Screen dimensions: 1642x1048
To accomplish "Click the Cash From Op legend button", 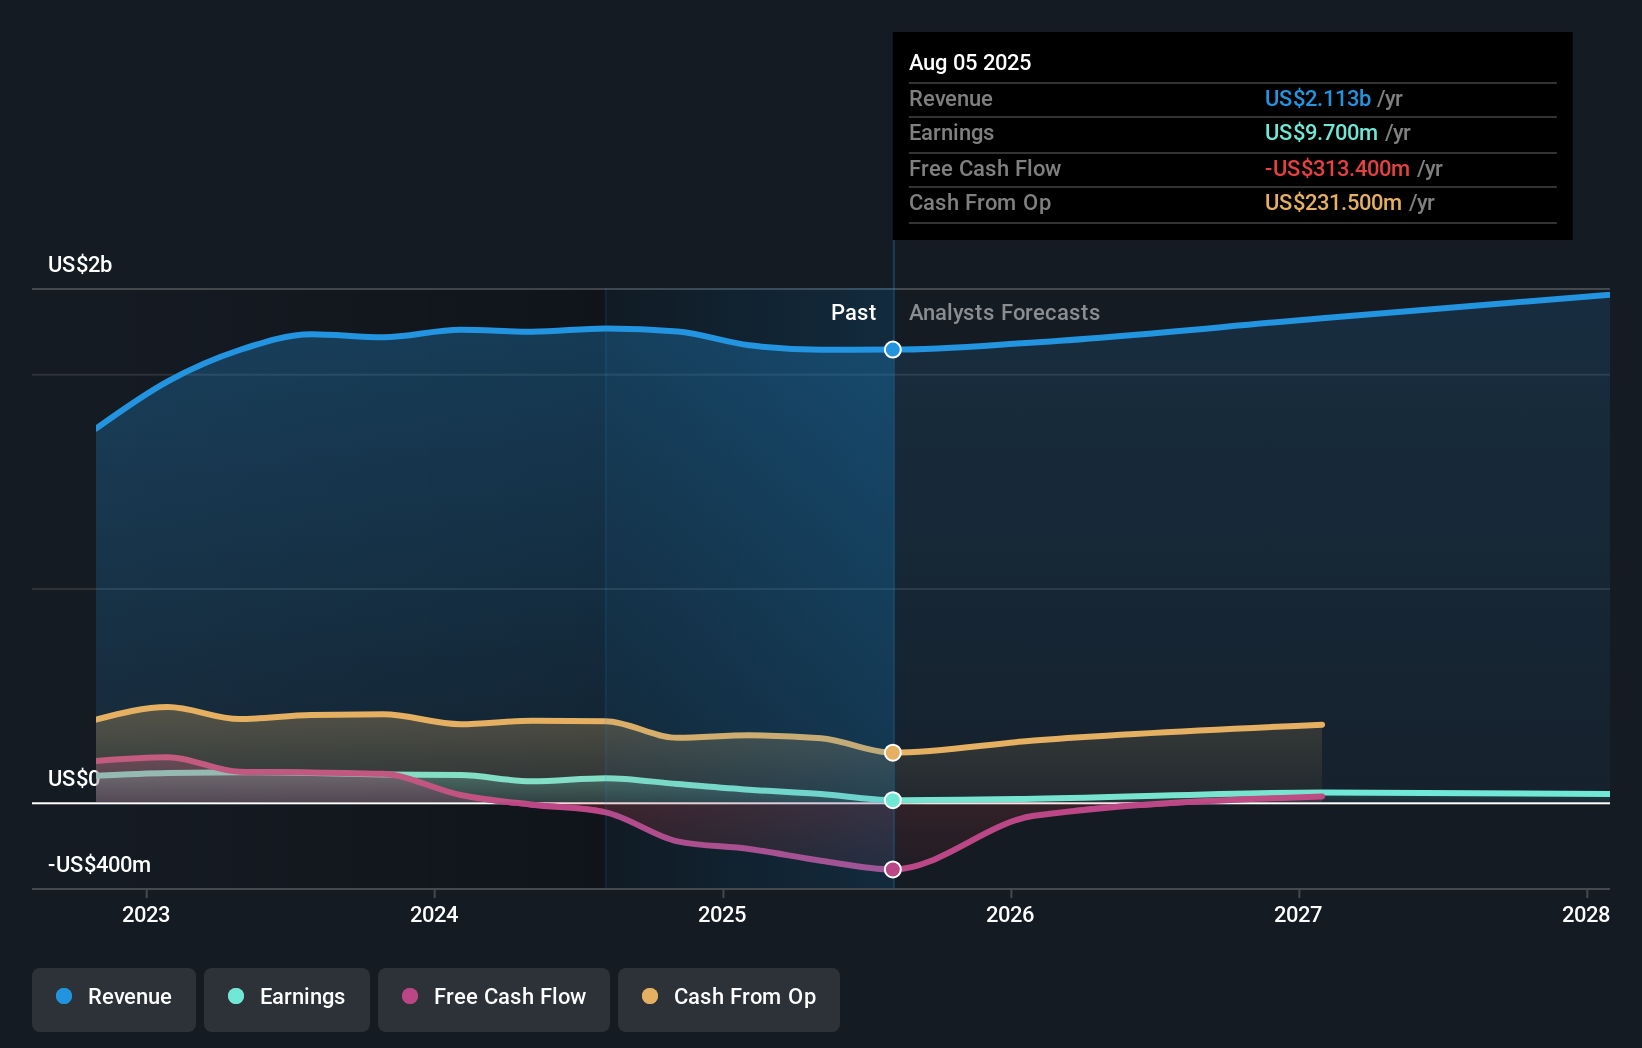I will coord(728,998).
